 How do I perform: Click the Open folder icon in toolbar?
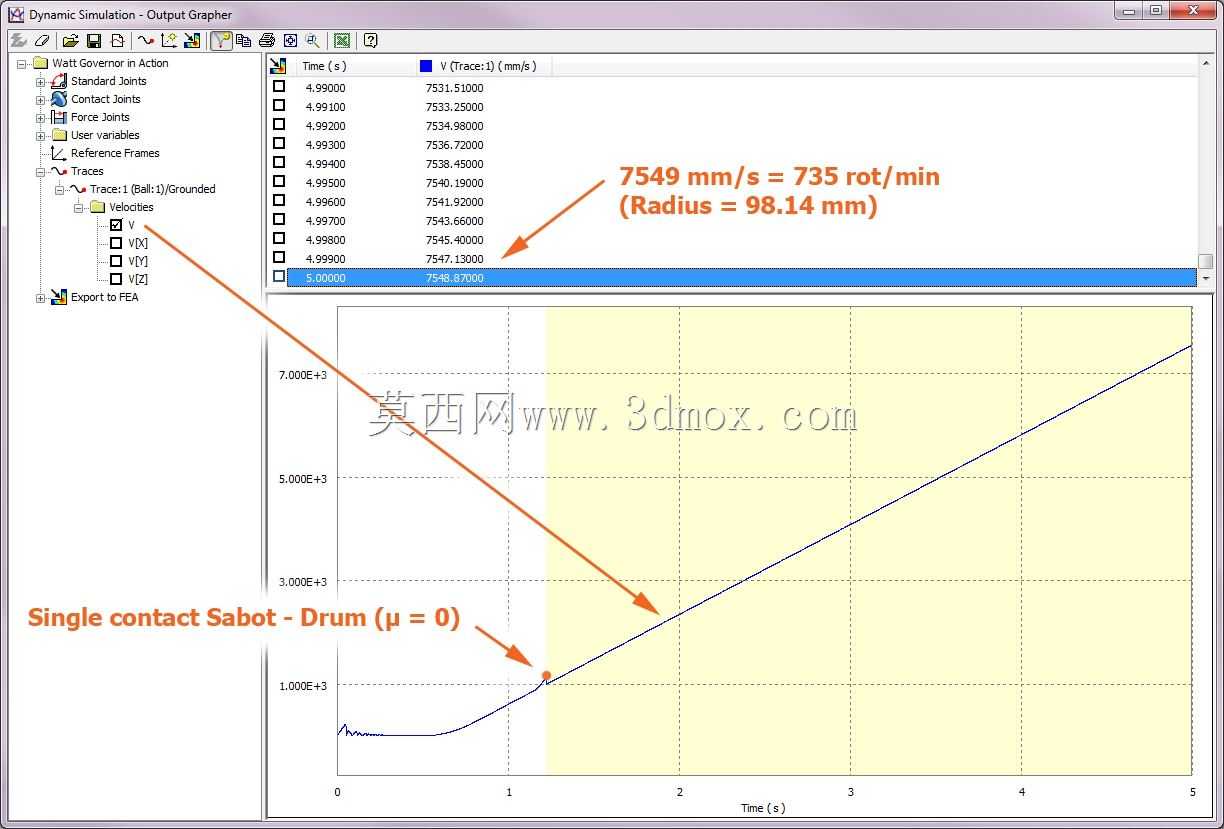(70, 41)
